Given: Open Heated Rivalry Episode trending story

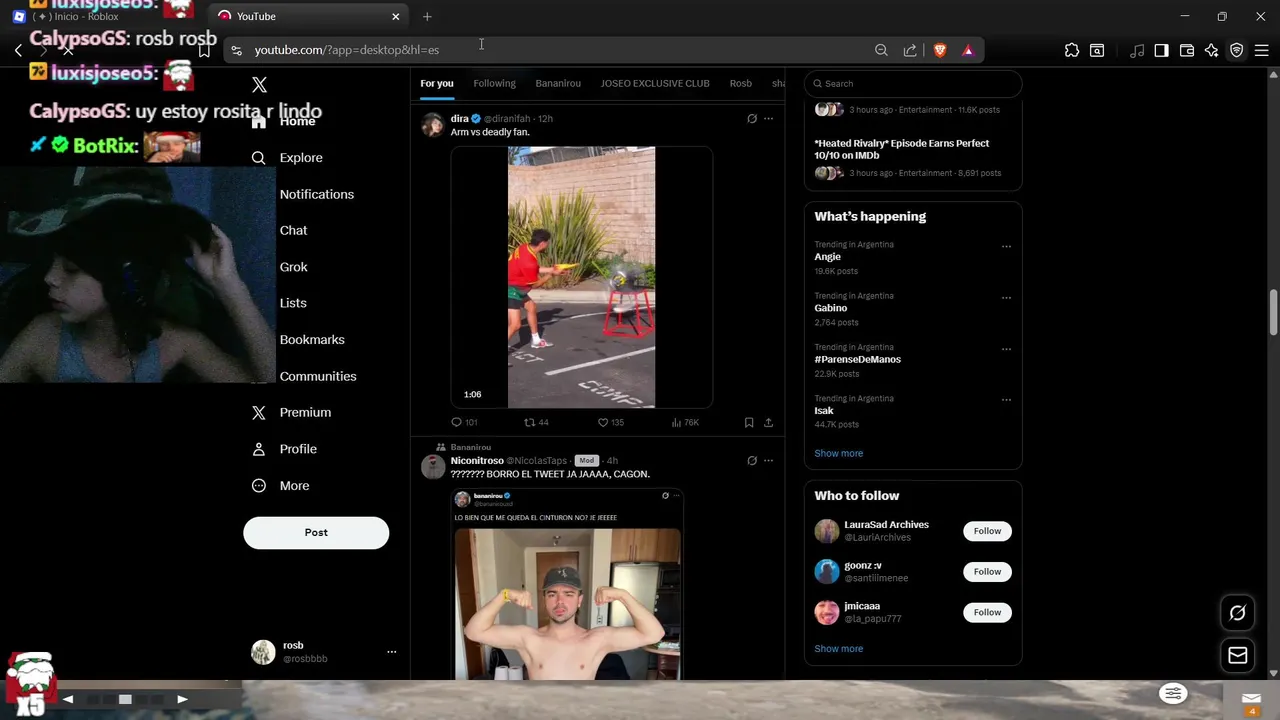Looking at the screenshot, I should 902,149.
